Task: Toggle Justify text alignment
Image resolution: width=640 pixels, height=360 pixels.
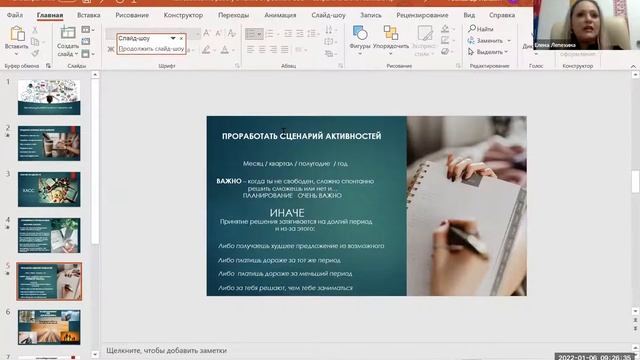Action: [x=284, y=50]
